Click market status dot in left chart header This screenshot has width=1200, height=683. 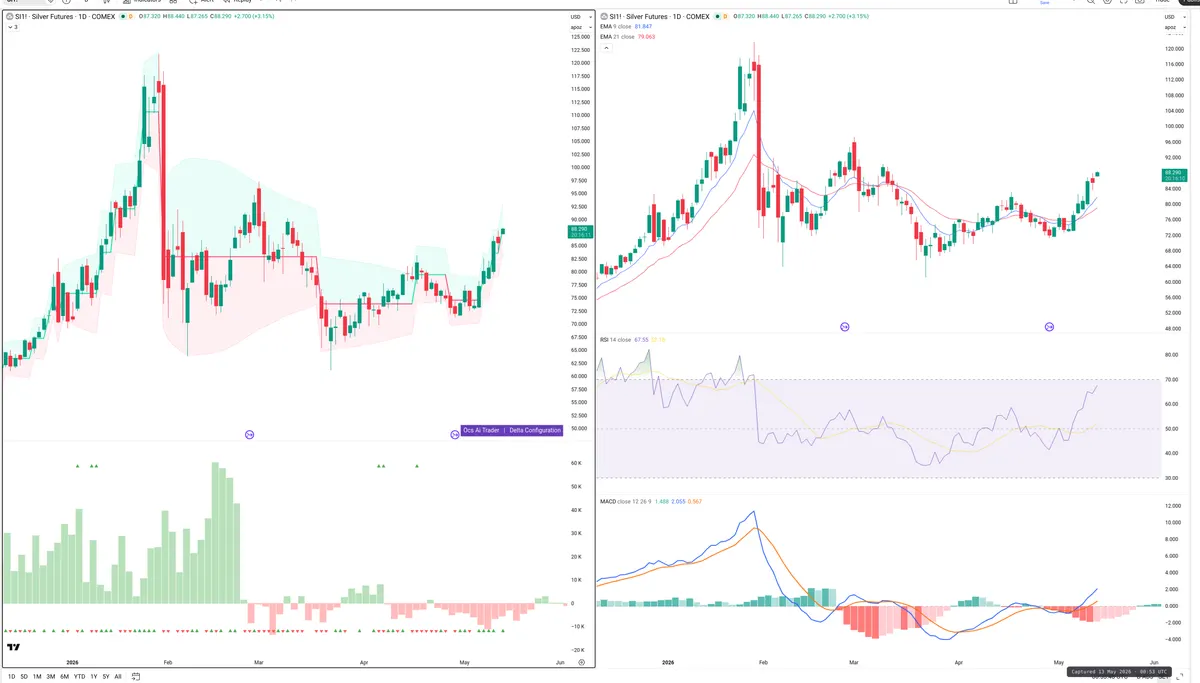click(x=124, y=17)
